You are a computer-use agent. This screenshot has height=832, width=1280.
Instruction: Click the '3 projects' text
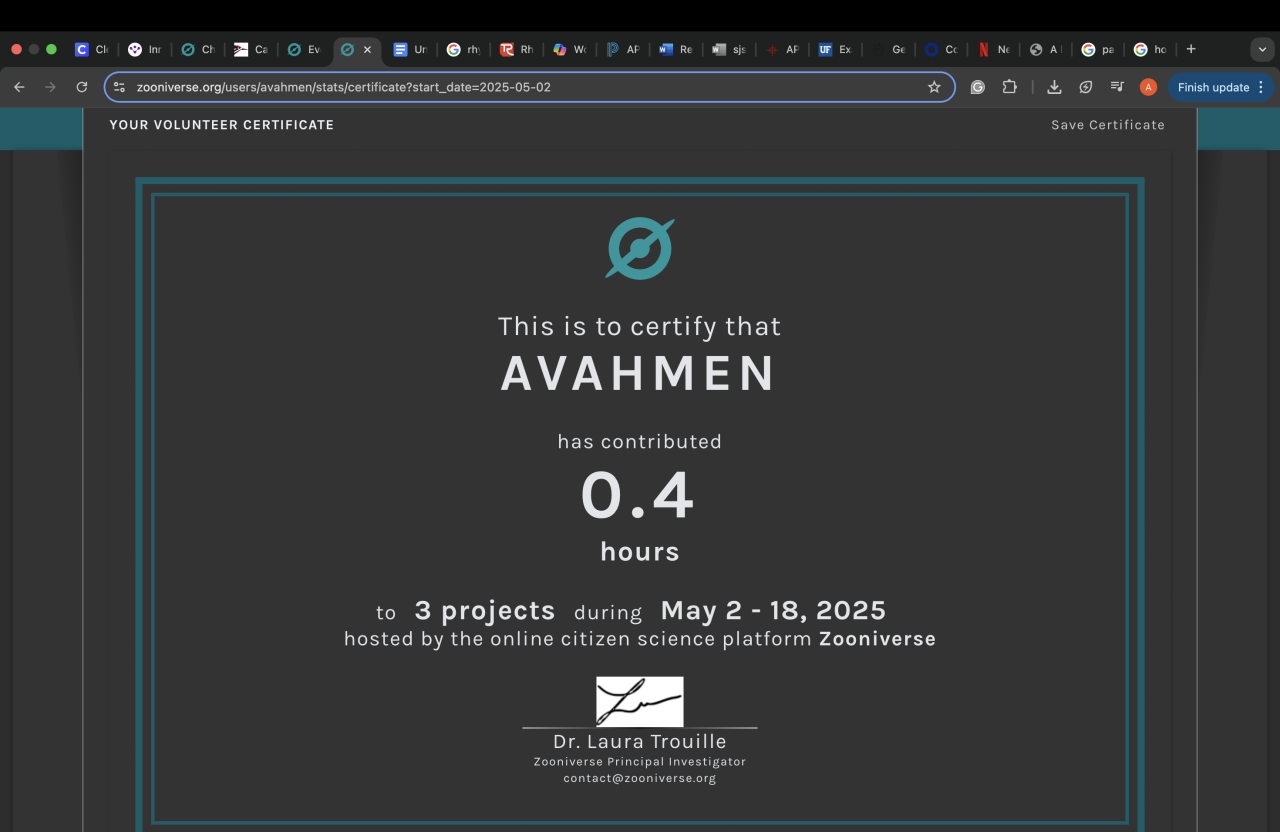485,610
